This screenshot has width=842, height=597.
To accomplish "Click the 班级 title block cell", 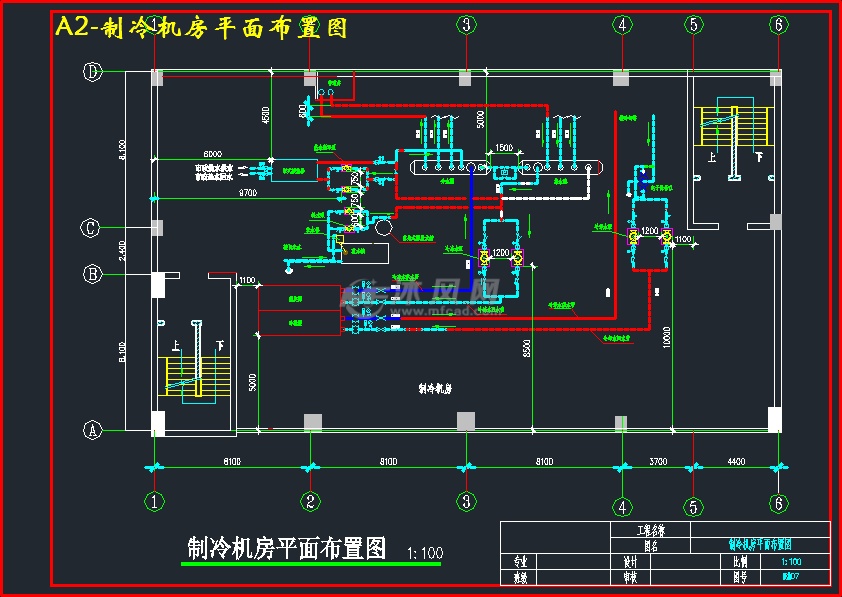I will point(520,577).
